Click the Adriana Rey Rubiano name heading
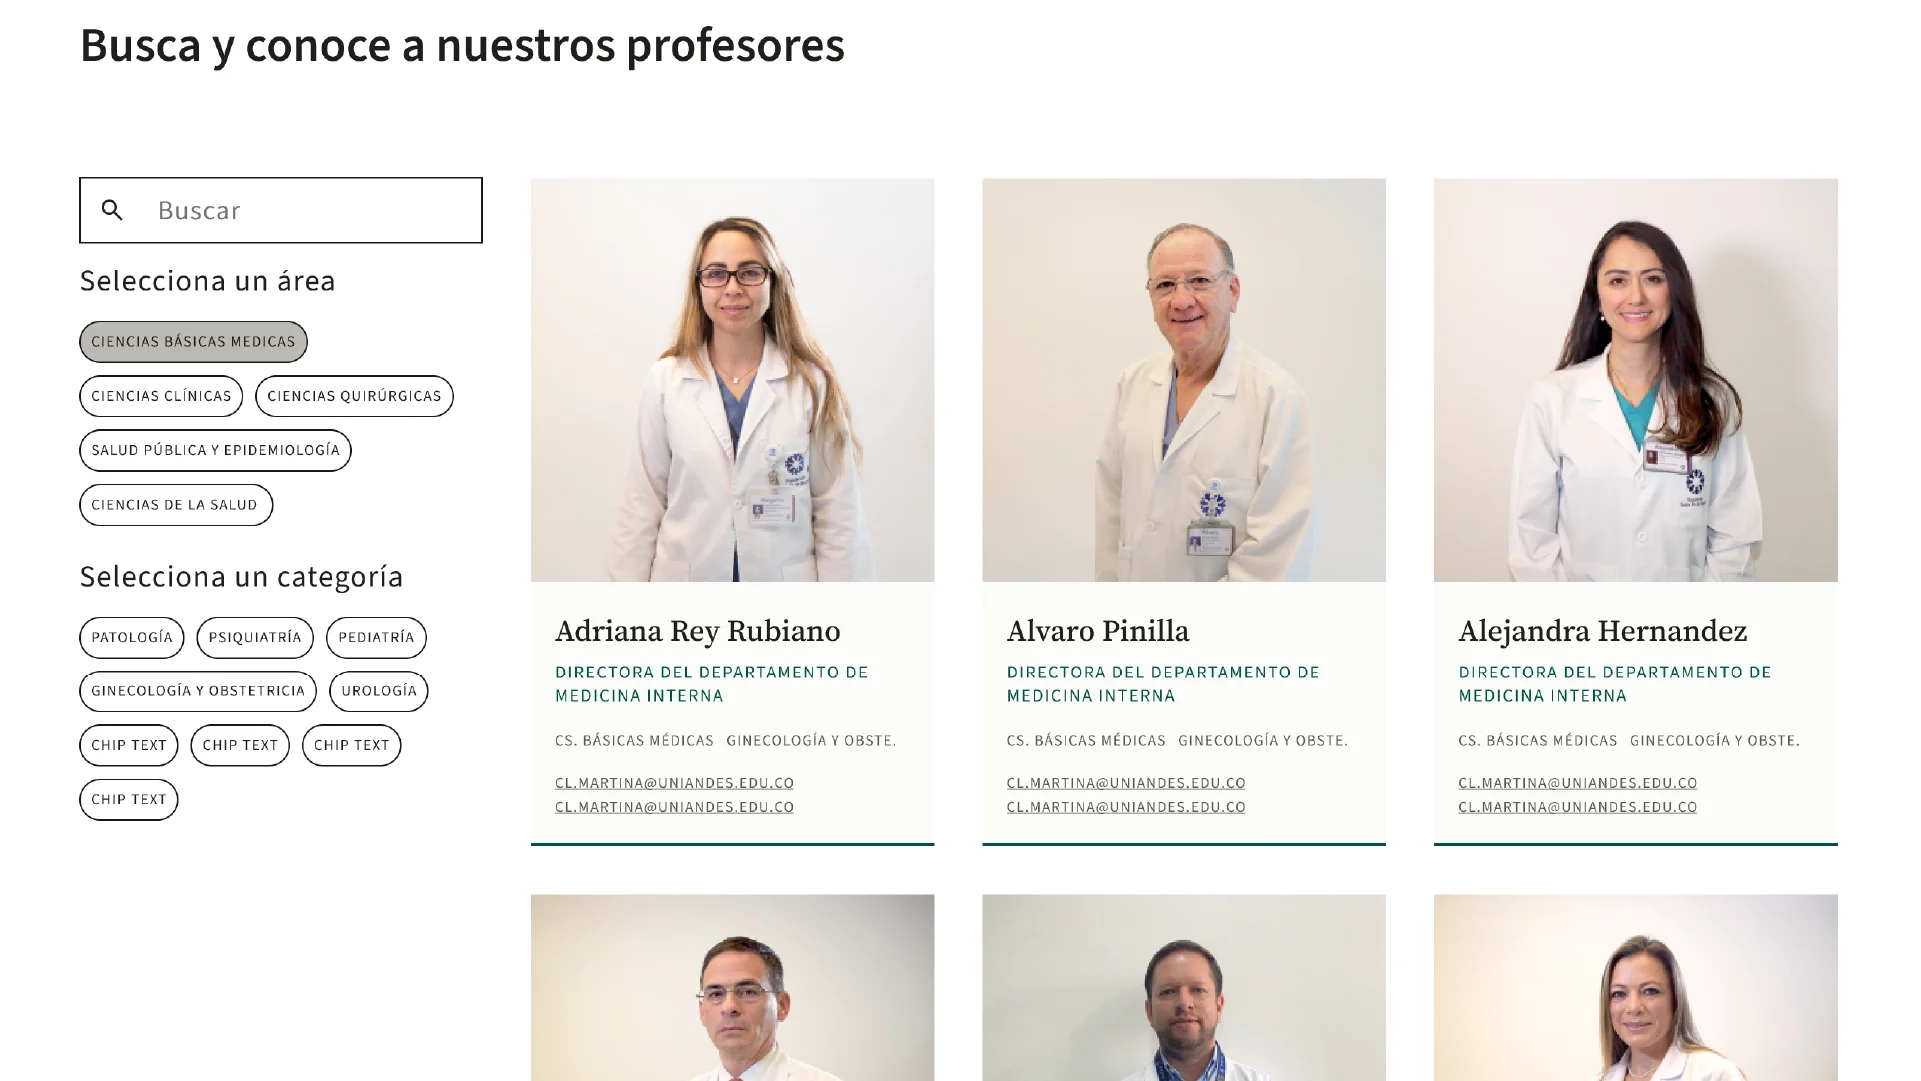Image resolution: width=1921 pixels, height=1081 pixels. (x=698, y=632)
